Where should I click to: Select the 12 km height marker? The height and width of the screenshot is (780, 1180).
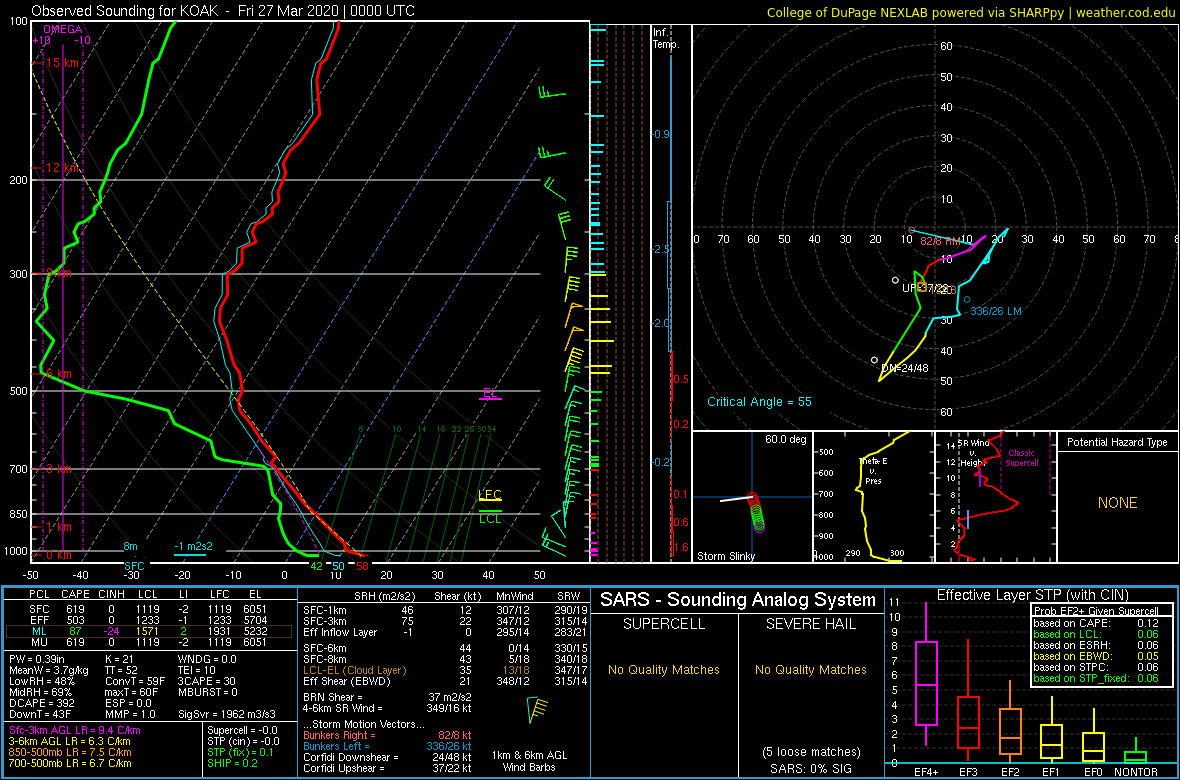57,168
